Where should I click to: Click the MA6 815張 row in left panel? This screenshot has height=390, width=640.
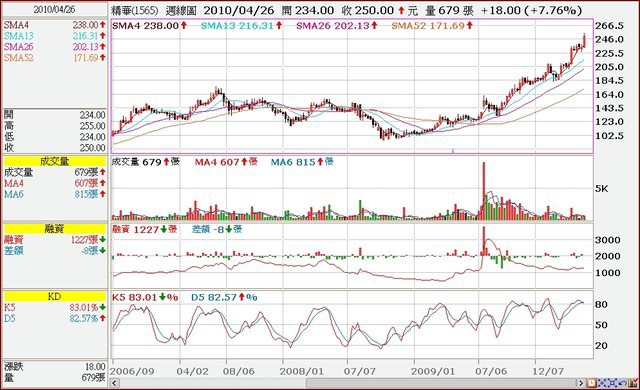tap(55, 194)
